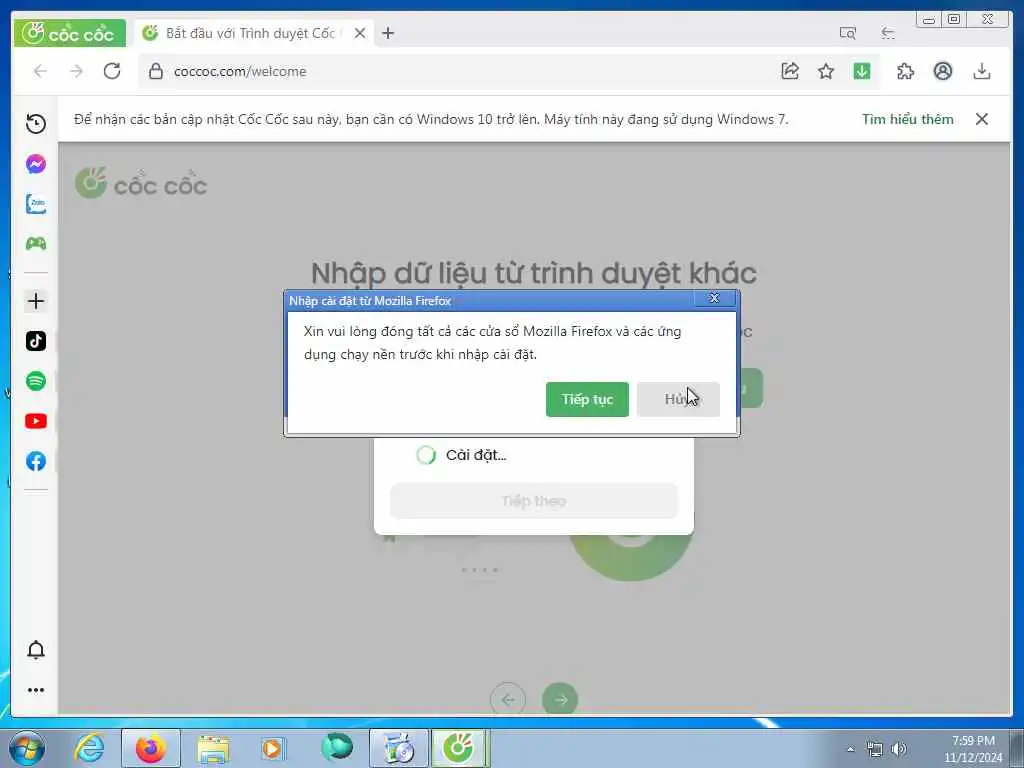The width and height of the screenshot is (1024, 768).
Task: Open notifications bell in sidebar
Action: tap(36, 650)
